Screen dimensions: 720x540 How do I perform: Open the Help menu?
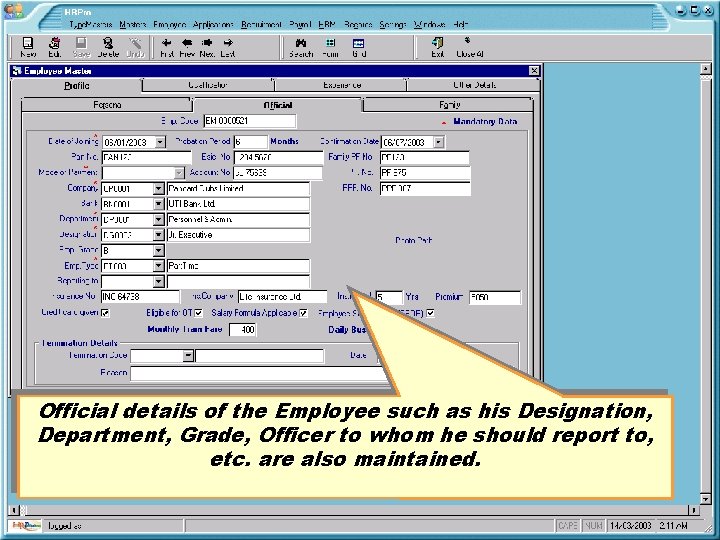click(x=461, y=24)
